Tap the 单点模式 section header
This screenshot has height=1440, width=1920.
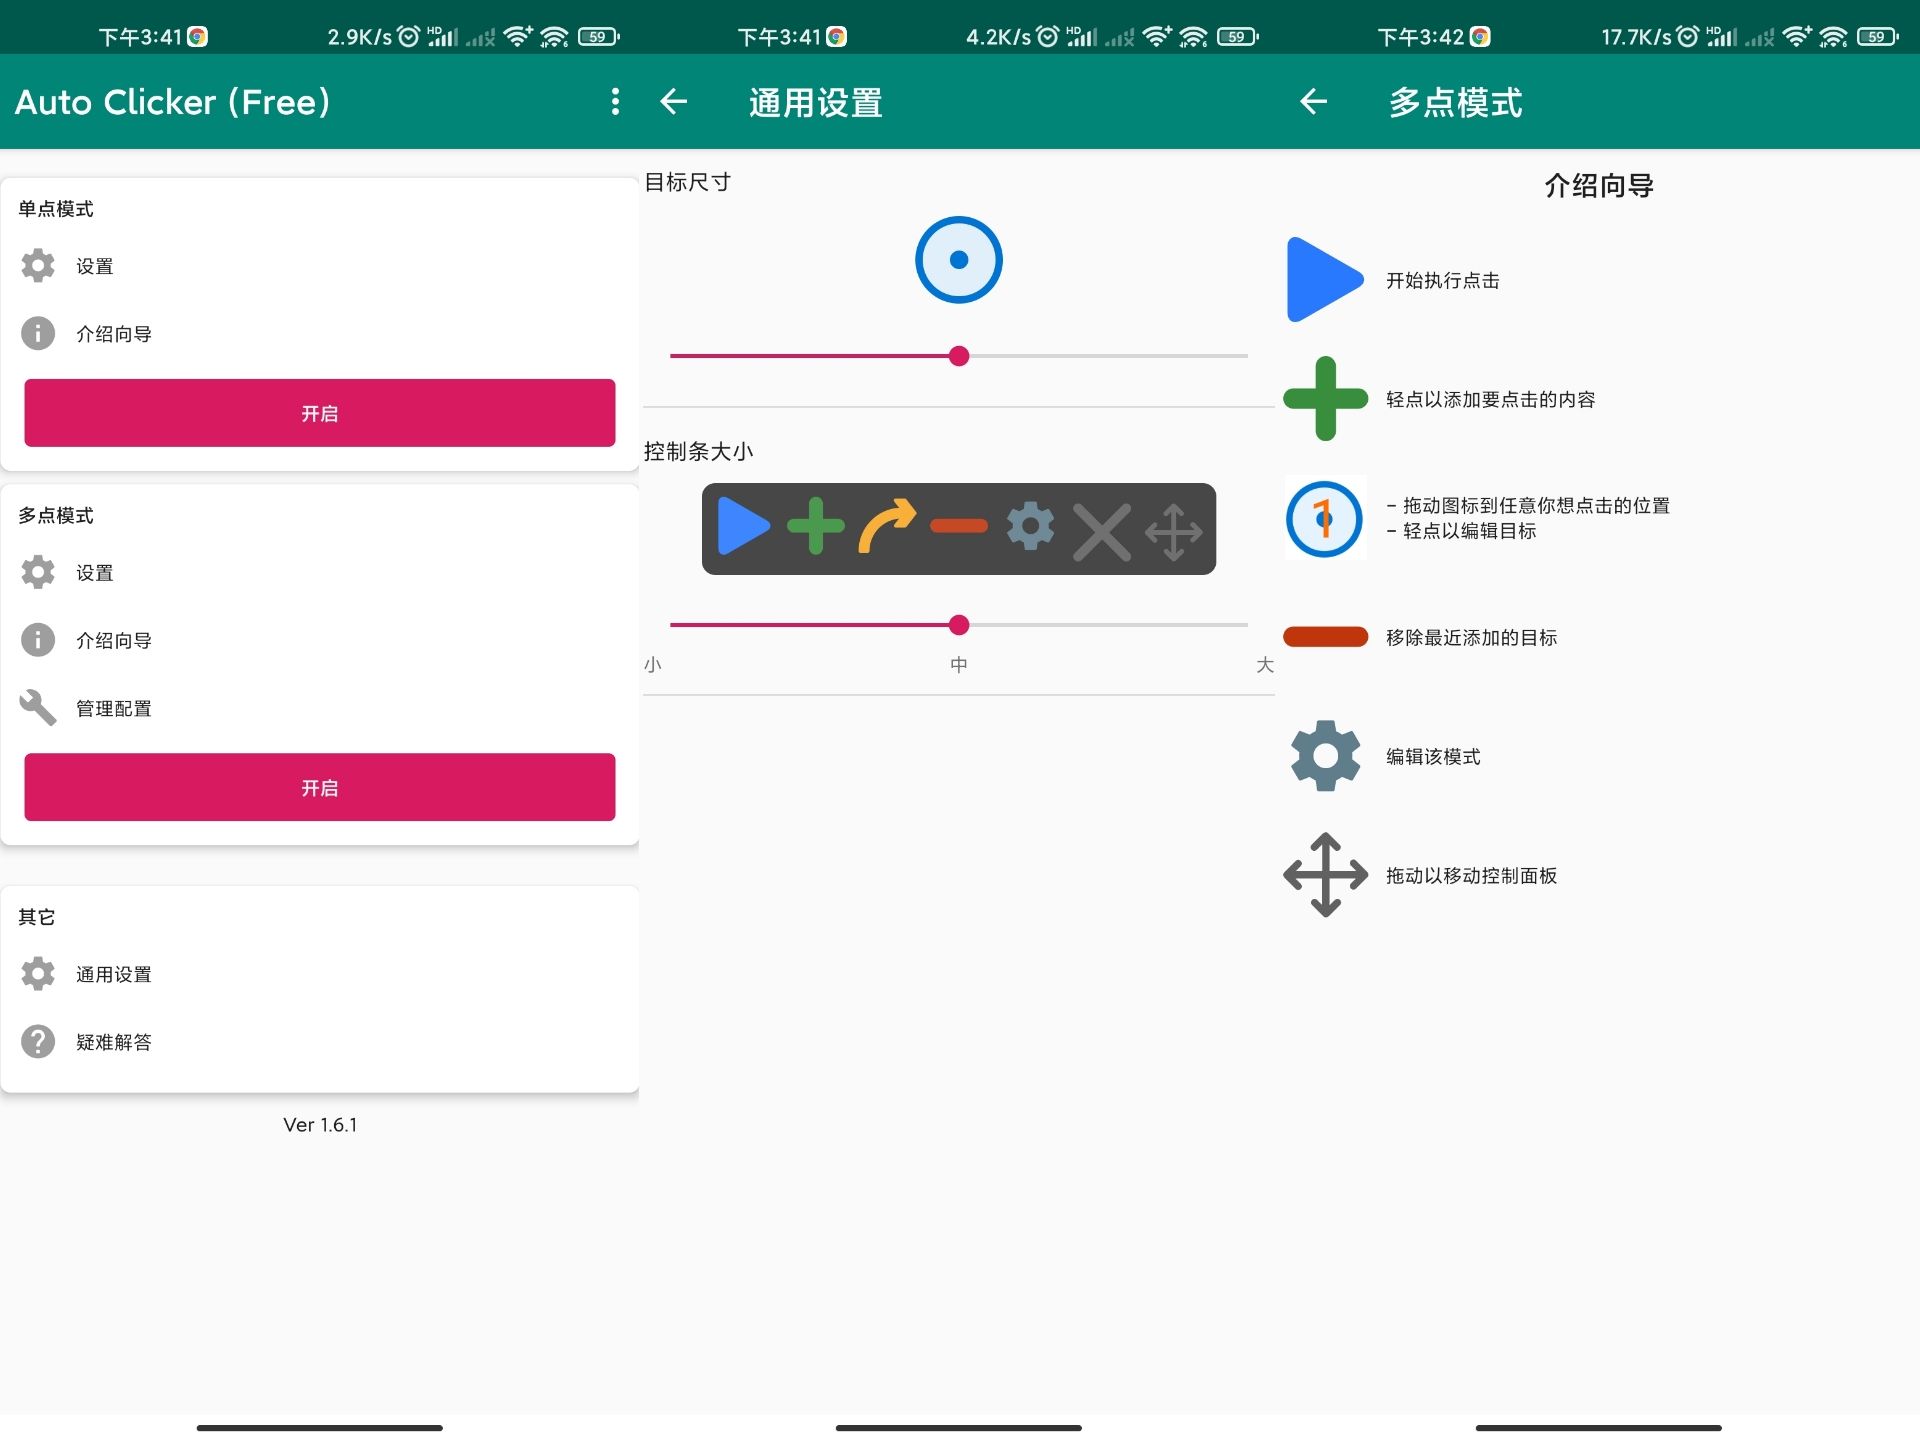coord(56,209)
